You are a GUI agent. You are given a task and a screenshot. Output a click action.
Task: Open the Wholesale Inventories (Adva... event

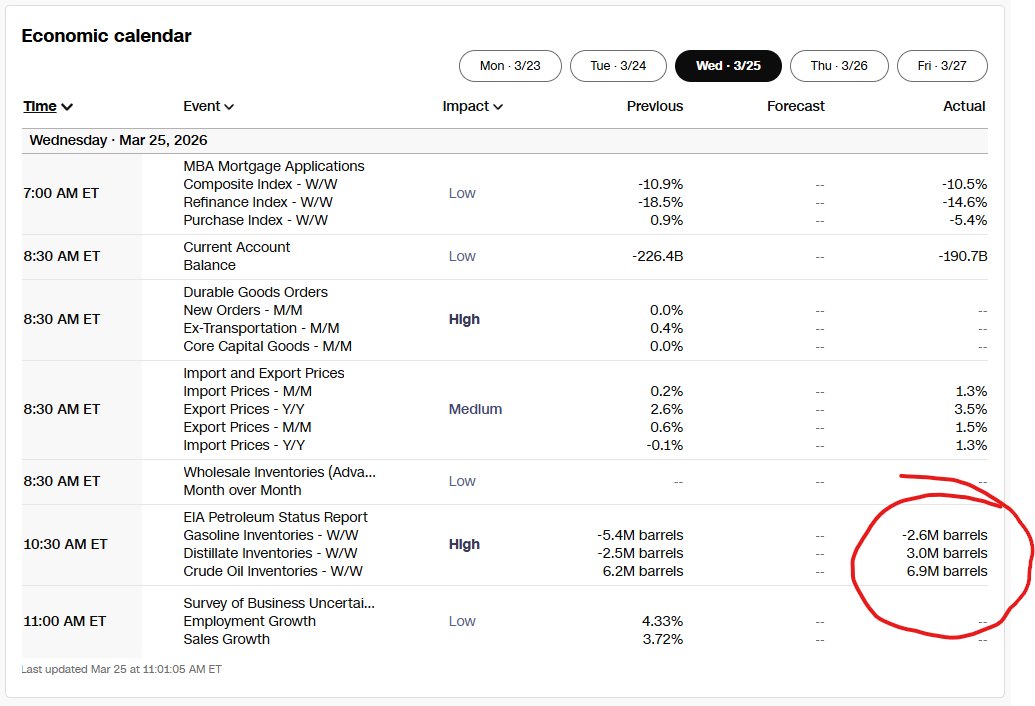tap(279, 472)
